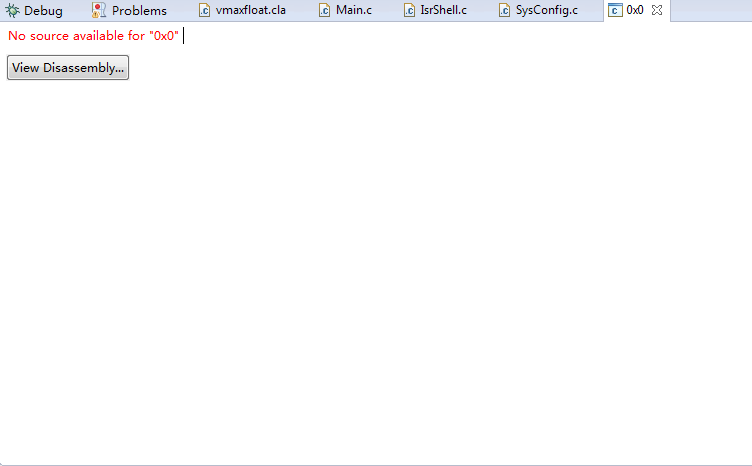Click the IsrShell.c file icon
Viewport: 752px width, 466px height.
click(x=409, y=10)
